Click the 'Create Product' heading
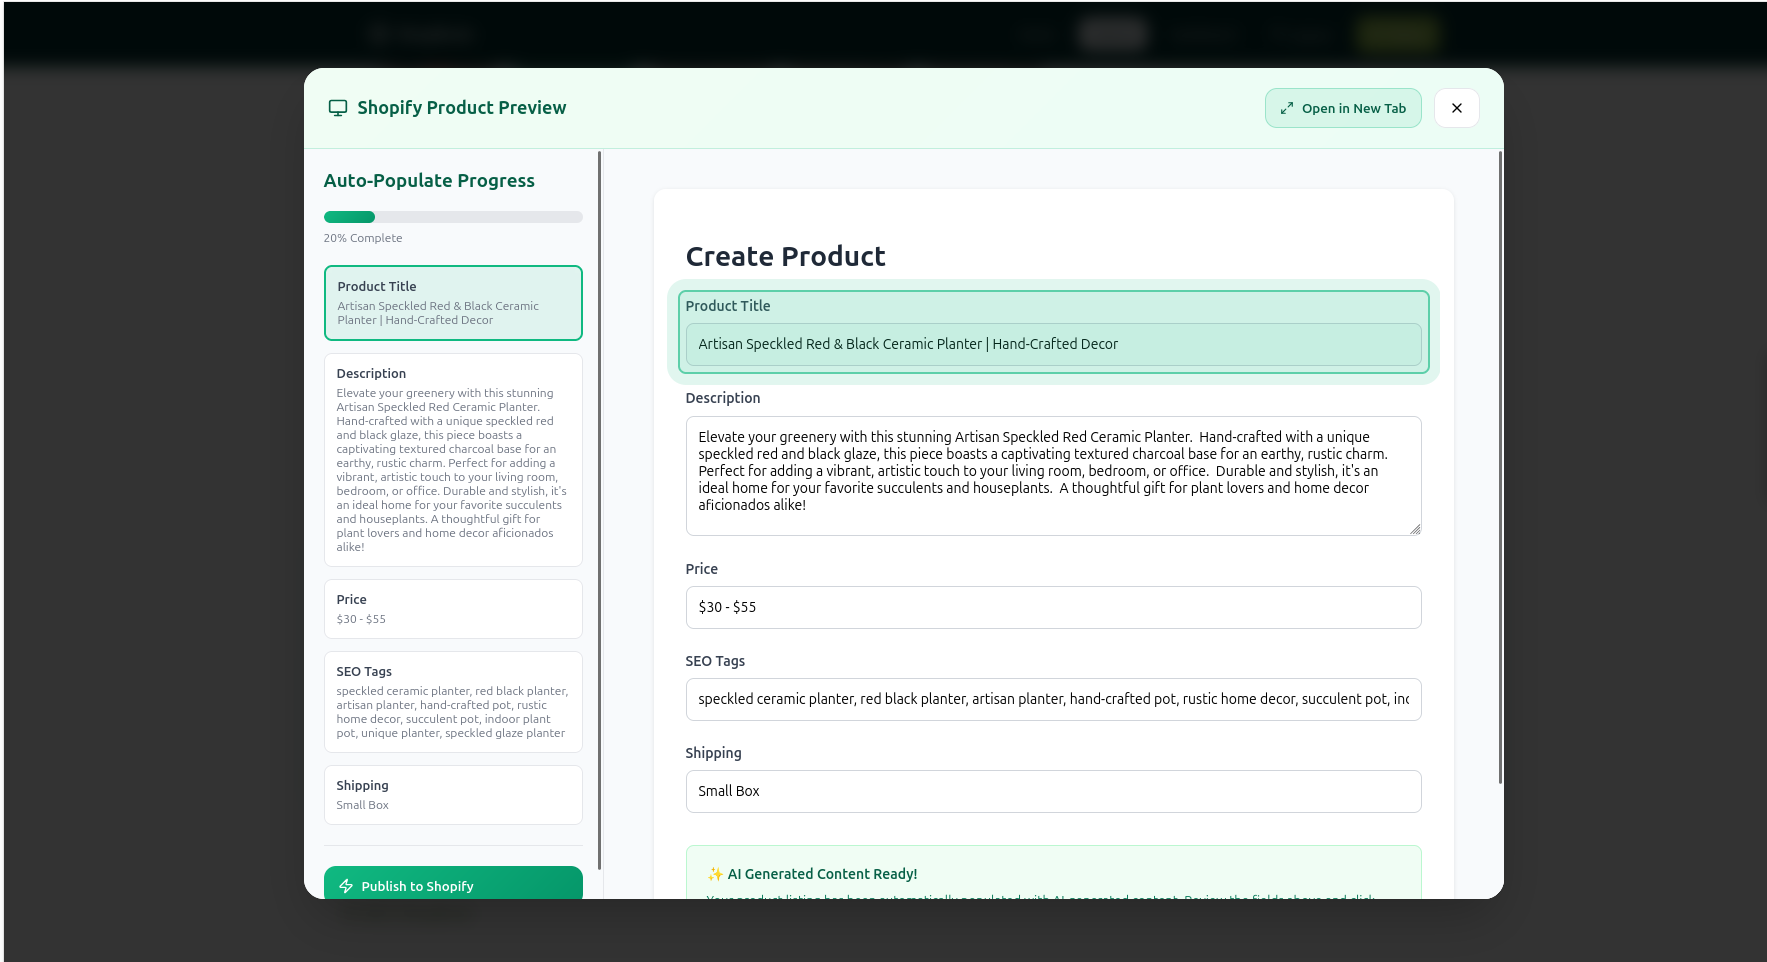The image size is (1767, 962). pyautogui.click(x=785, y=257)
